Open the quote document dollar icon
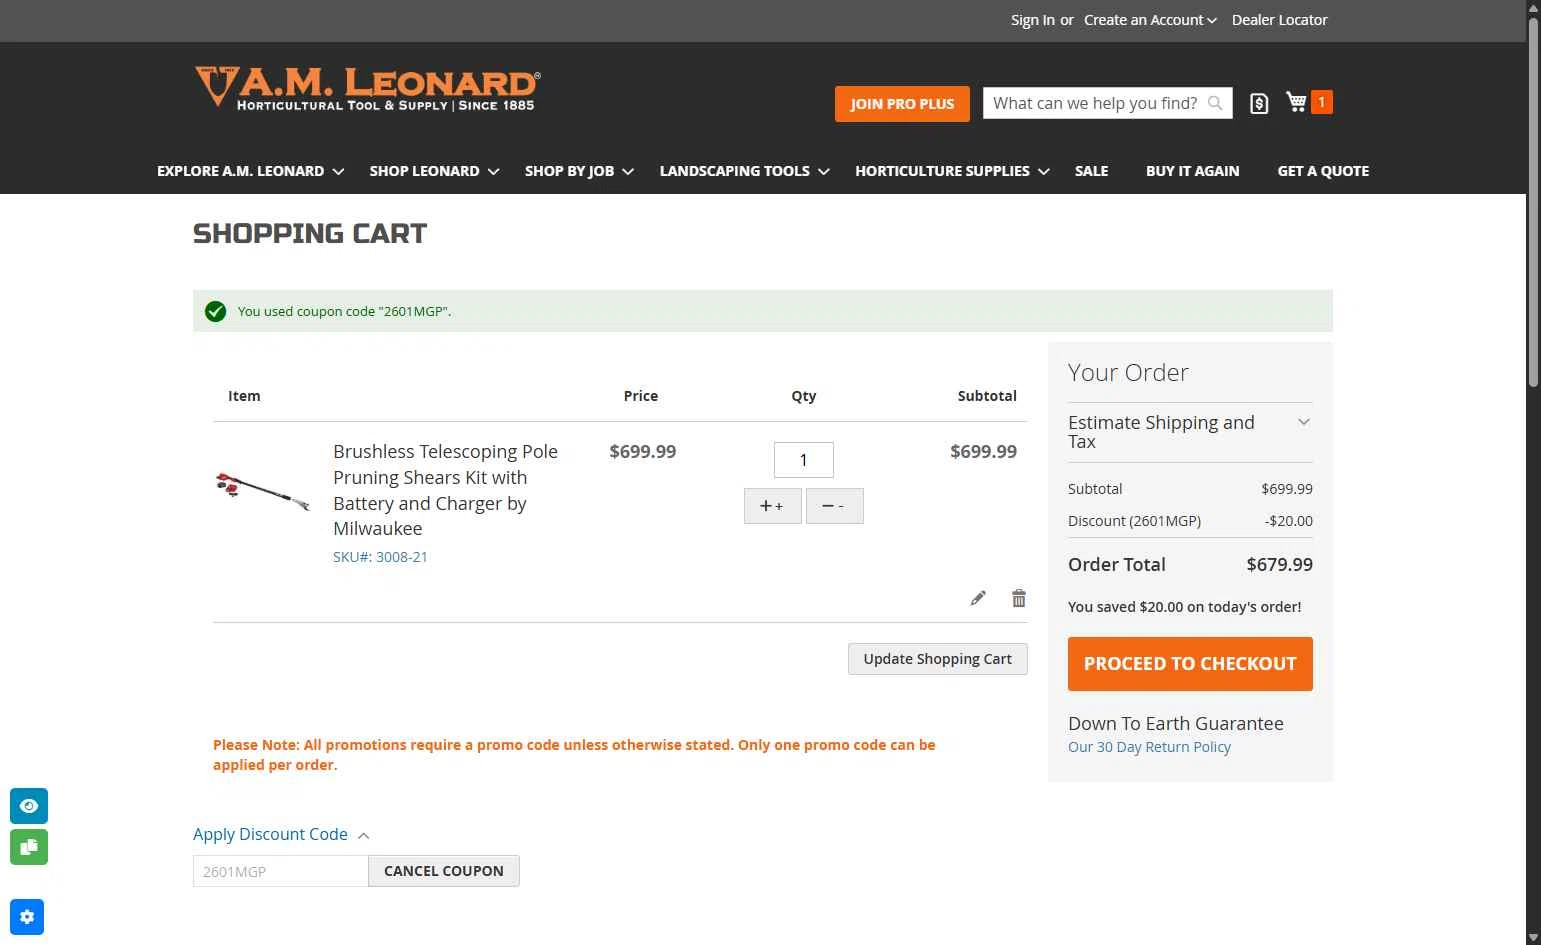Screen dimensions: 1541x945 click(1259, 103)
